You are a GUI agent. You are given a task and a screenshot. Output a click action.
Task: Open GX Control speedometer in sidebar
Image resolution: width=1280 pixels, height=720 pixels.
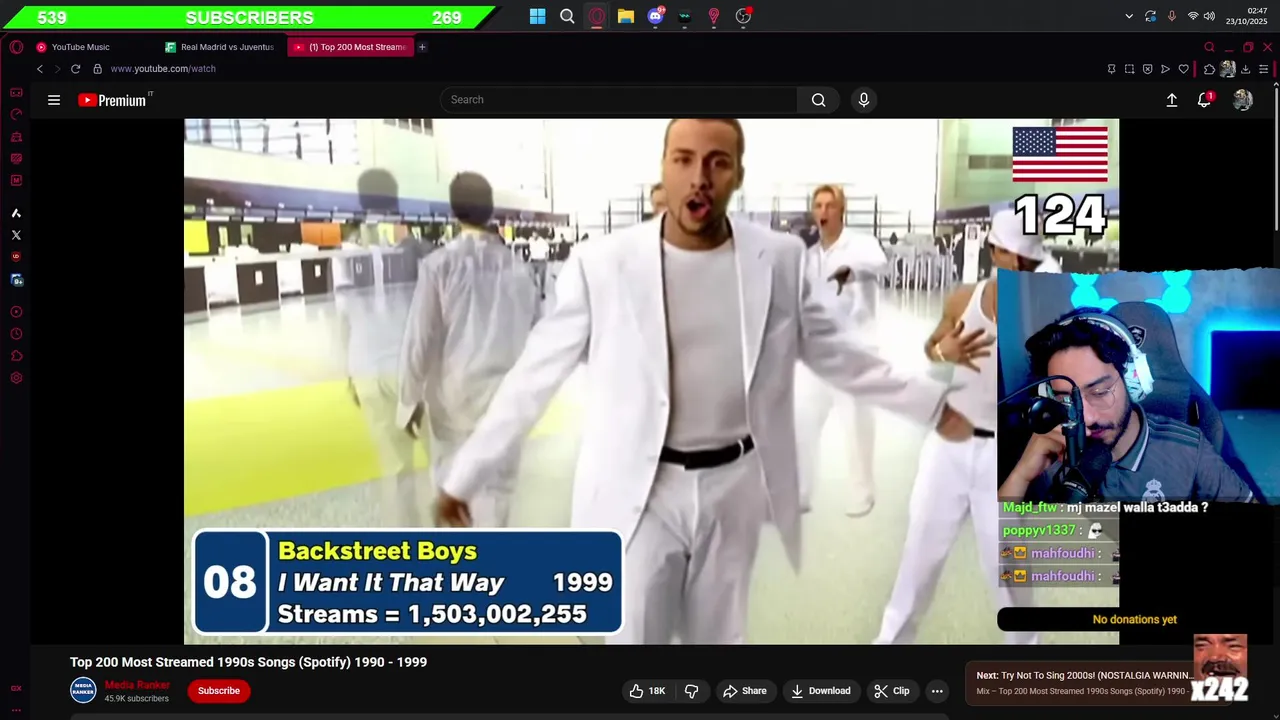point(16,114)
